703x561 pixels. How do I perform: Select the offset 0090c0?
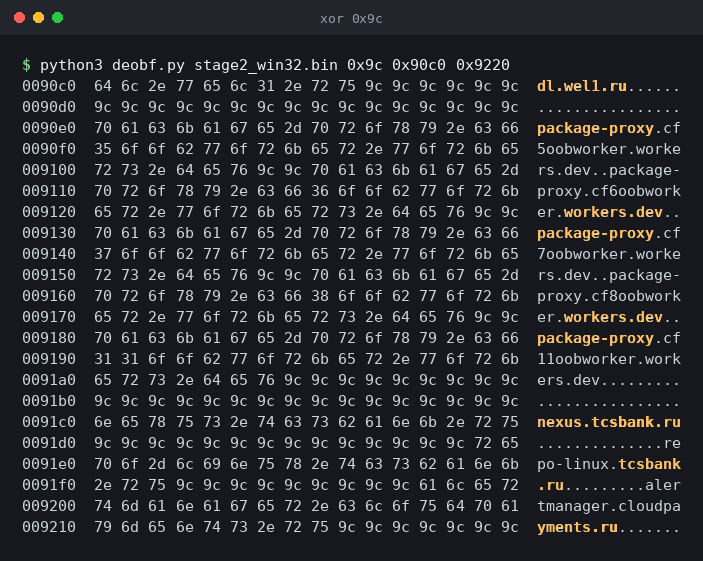[49, 86]
